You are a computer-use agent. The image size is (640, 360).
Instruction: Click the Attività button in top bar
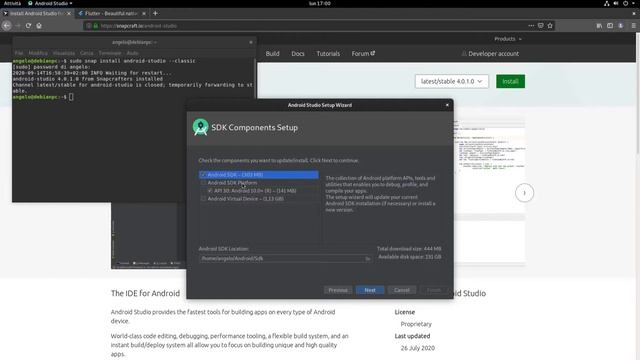pos(12,3)
